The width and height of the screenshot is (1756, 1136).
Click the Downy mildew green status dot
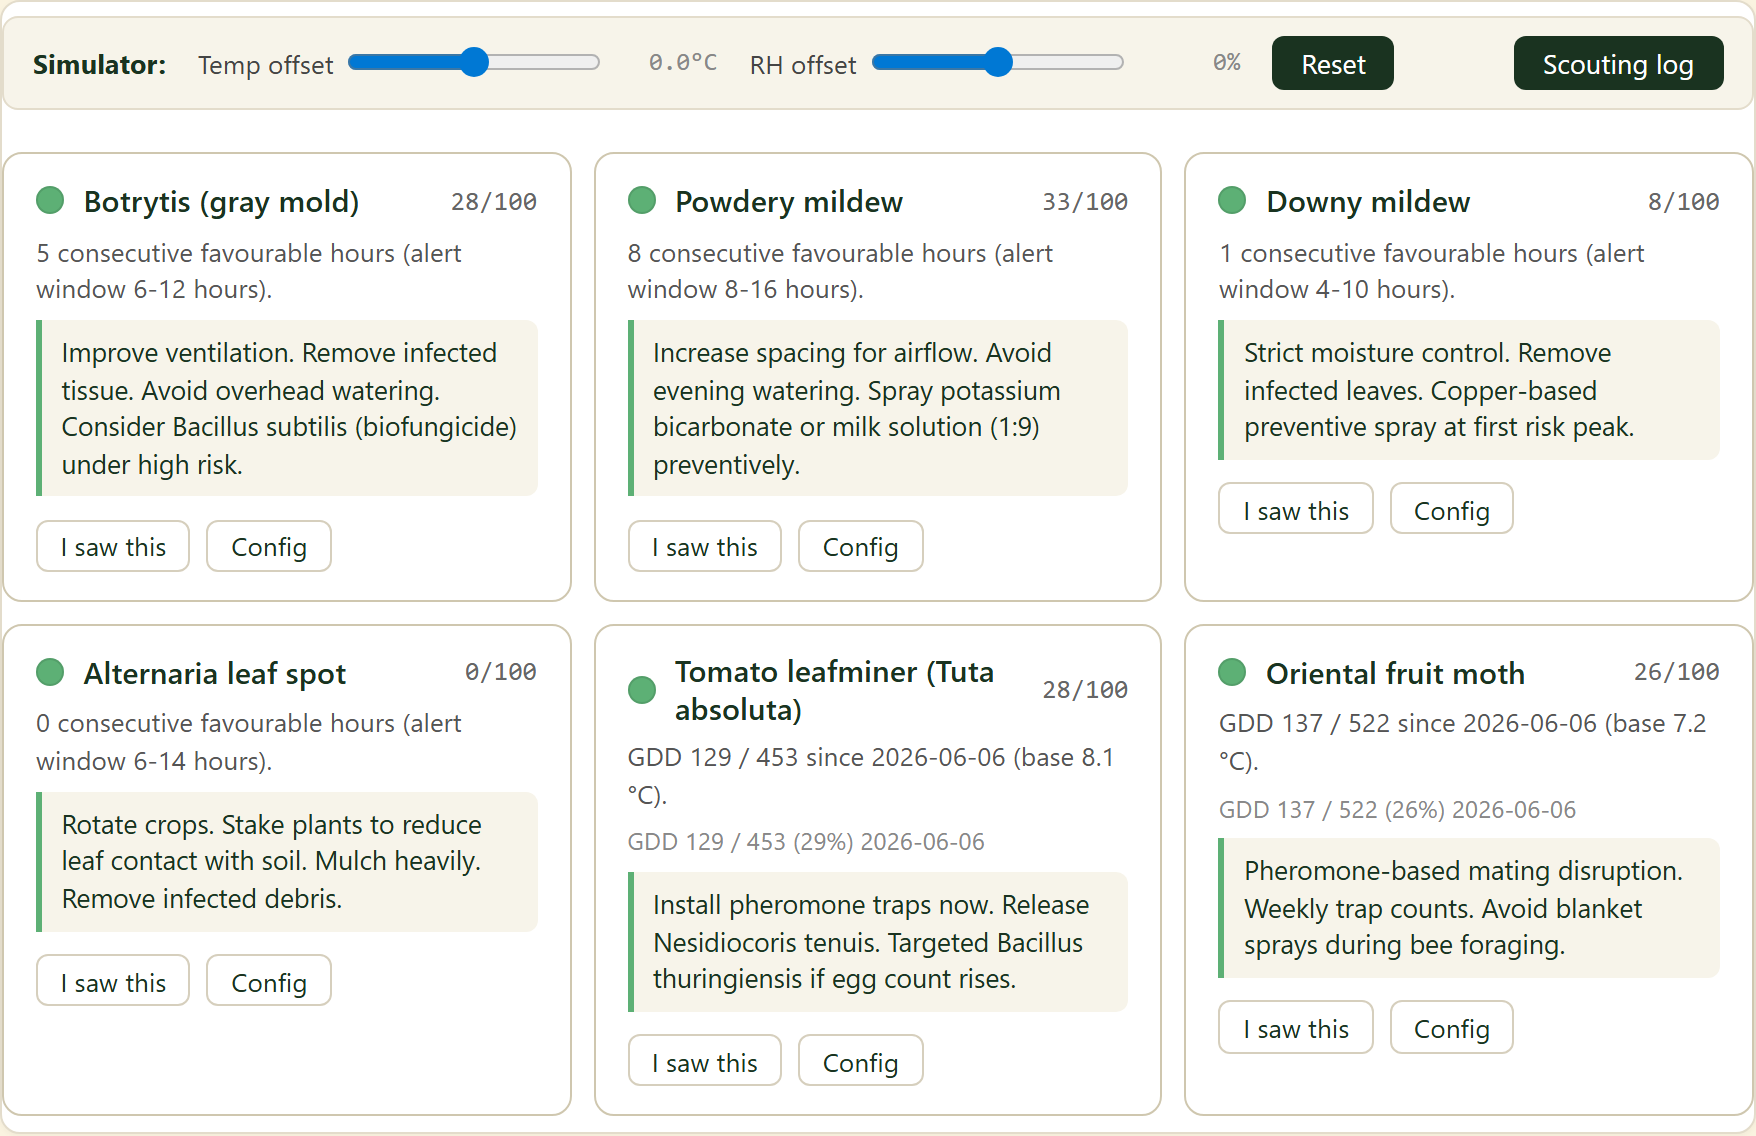click(1232, 201)
